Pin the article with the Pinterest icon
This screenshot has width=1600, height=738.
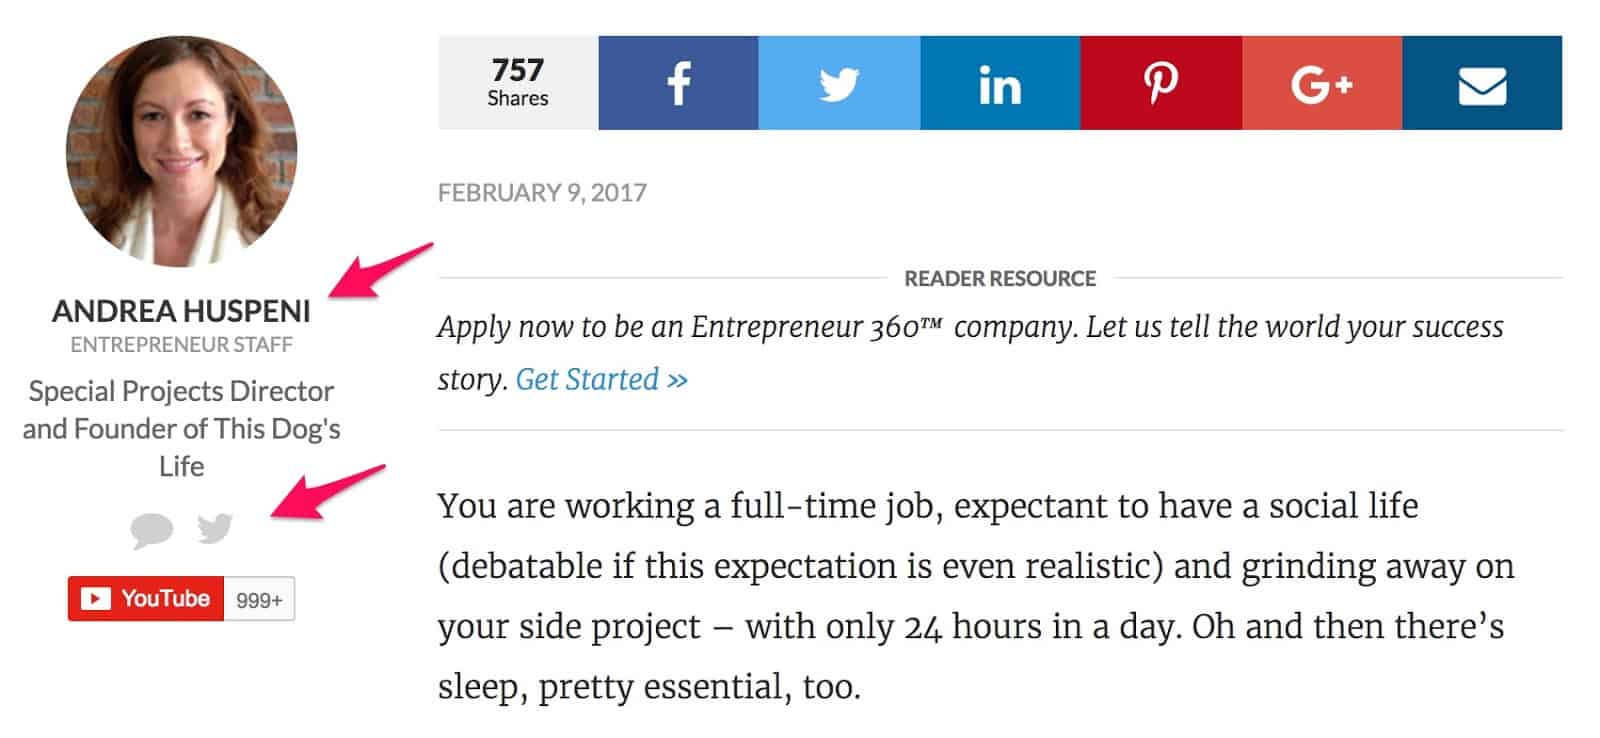pyautogui.click(x=1161, y=83)
